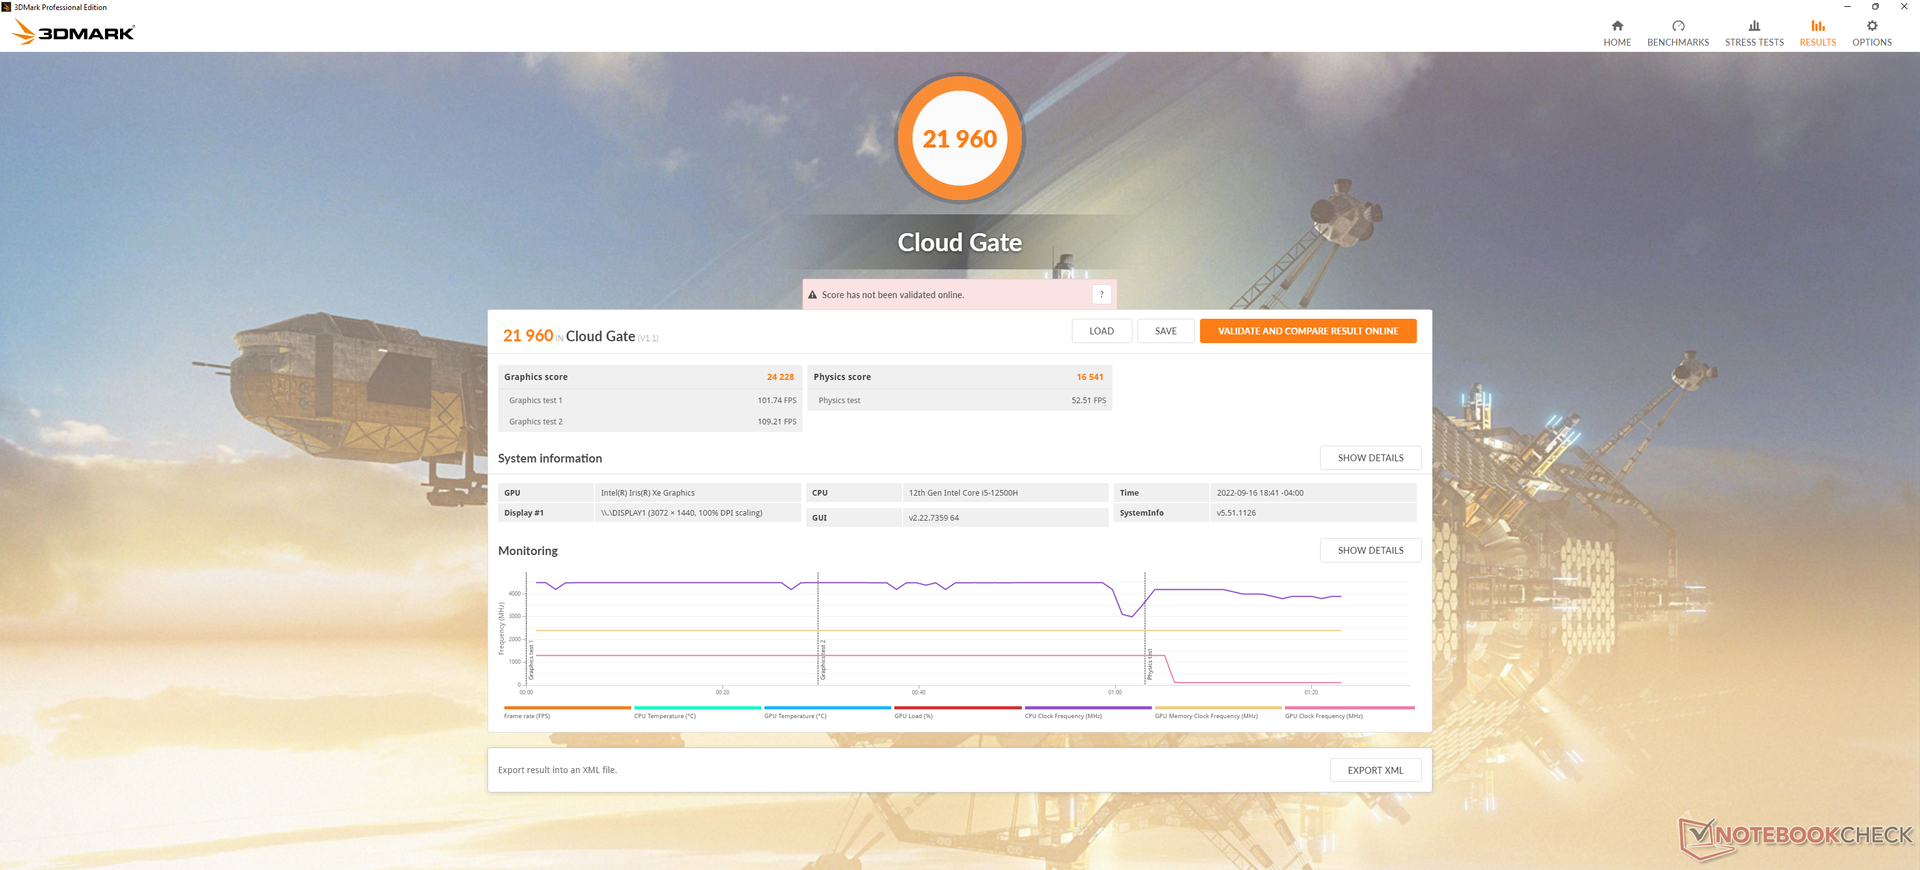Click the Monitoring section heading
This screenshot has width=1920, height=870.
tap(528, 551)
